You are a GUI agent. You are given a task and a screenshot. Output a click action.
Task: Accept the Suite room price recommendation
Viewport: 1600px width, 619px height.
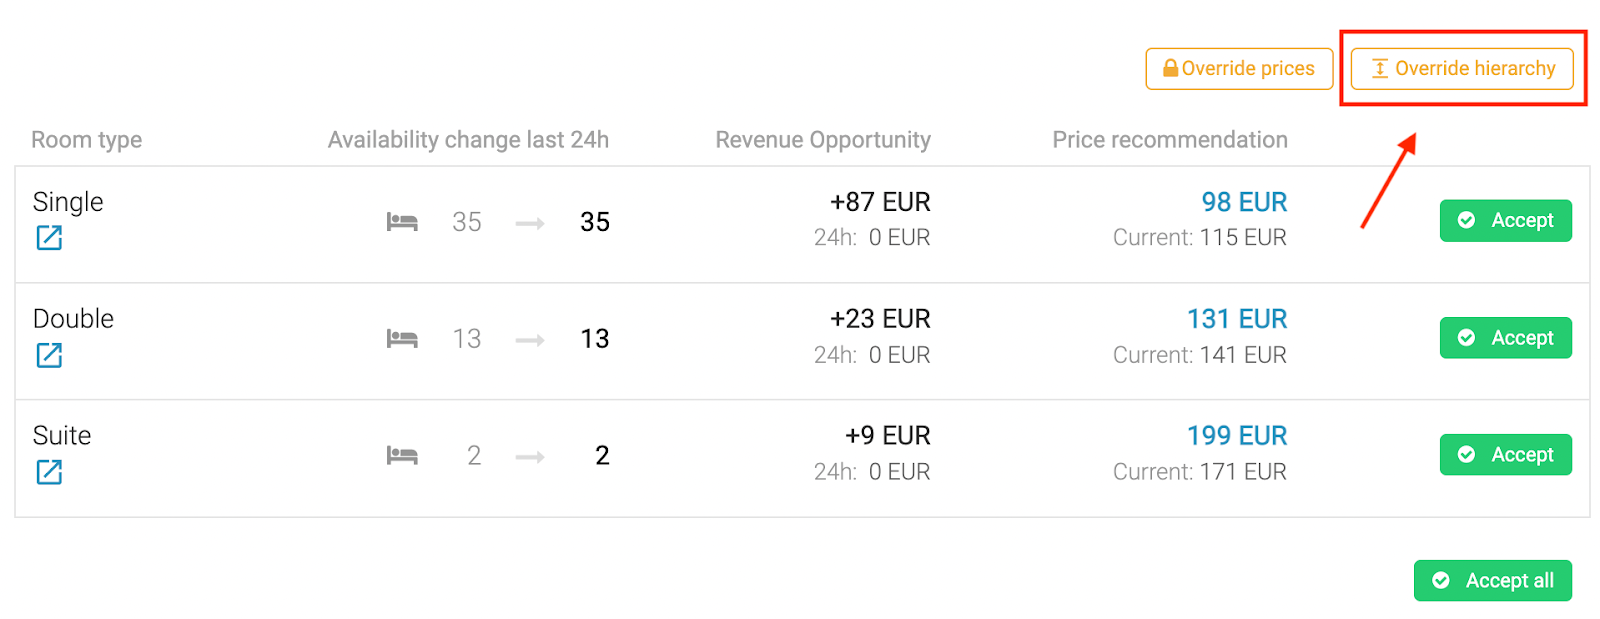pos(1505,454)
